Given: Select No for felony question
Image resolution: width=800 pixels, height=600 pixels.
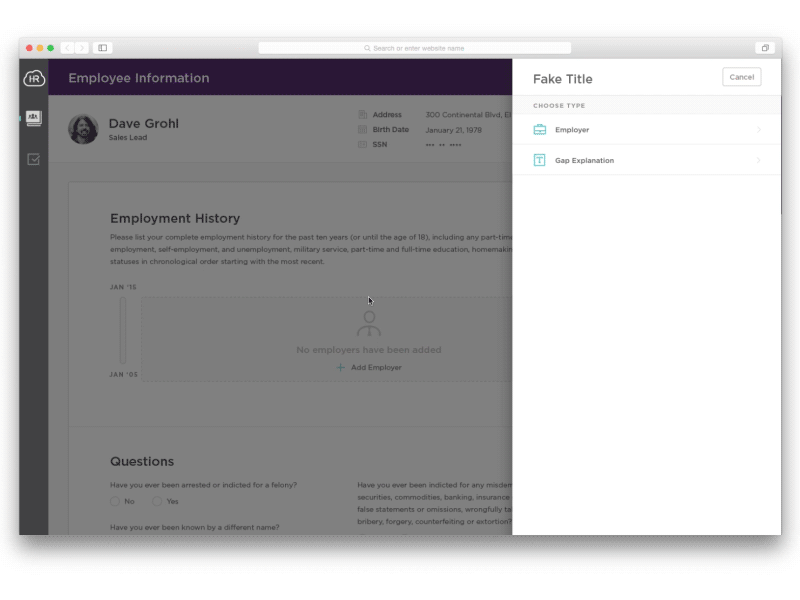Looking at the screenshot, I should click(x=115, y=501).
